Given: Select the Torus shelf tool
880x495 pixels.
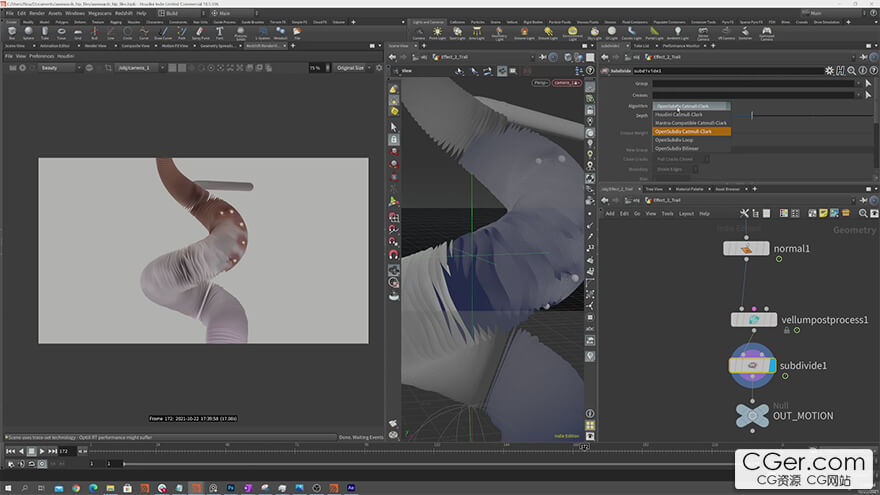Looking at the screenshot, I should 62,32.
